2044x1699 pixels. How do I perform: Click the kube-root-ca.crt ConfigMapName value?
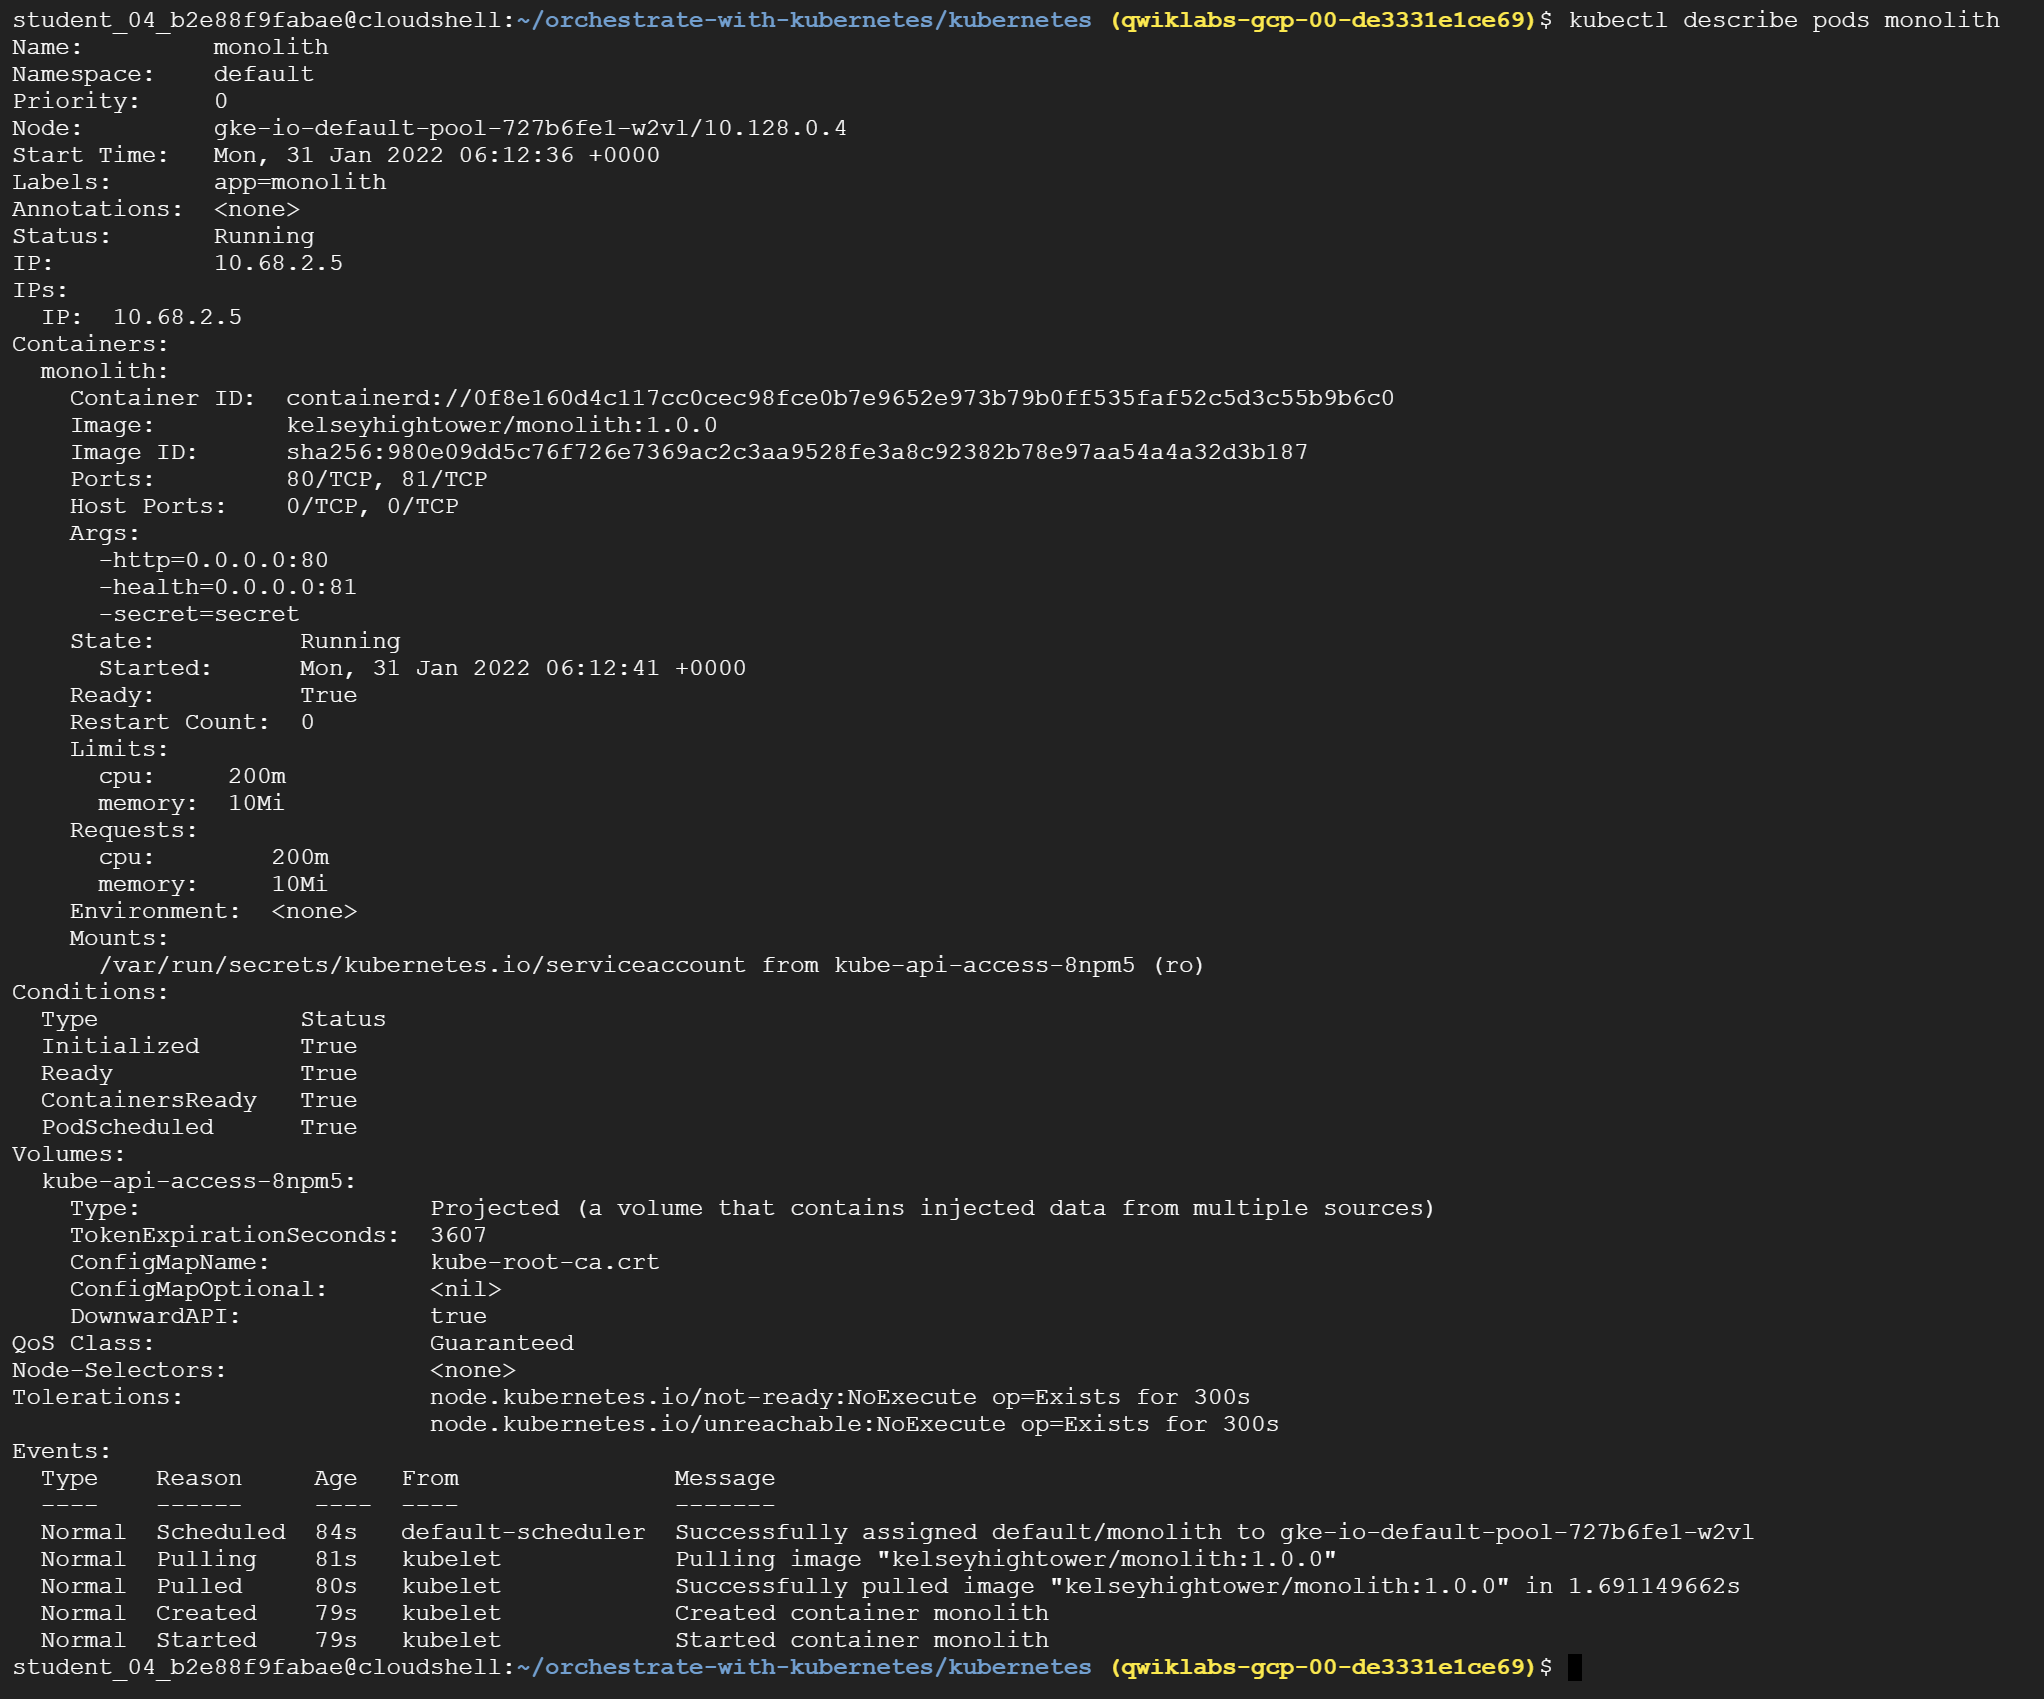pos(544,1262)
